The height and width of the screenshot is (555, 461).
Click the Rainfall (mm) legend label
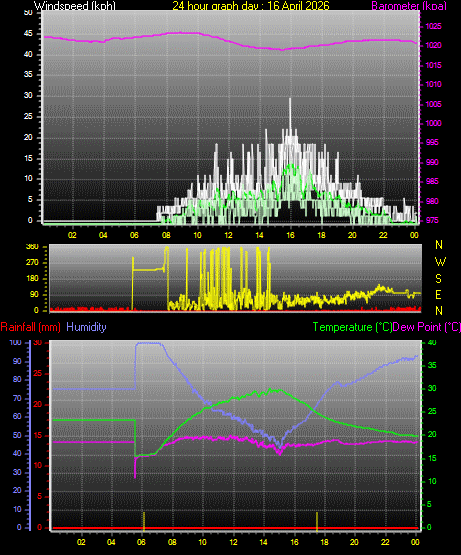30,327
